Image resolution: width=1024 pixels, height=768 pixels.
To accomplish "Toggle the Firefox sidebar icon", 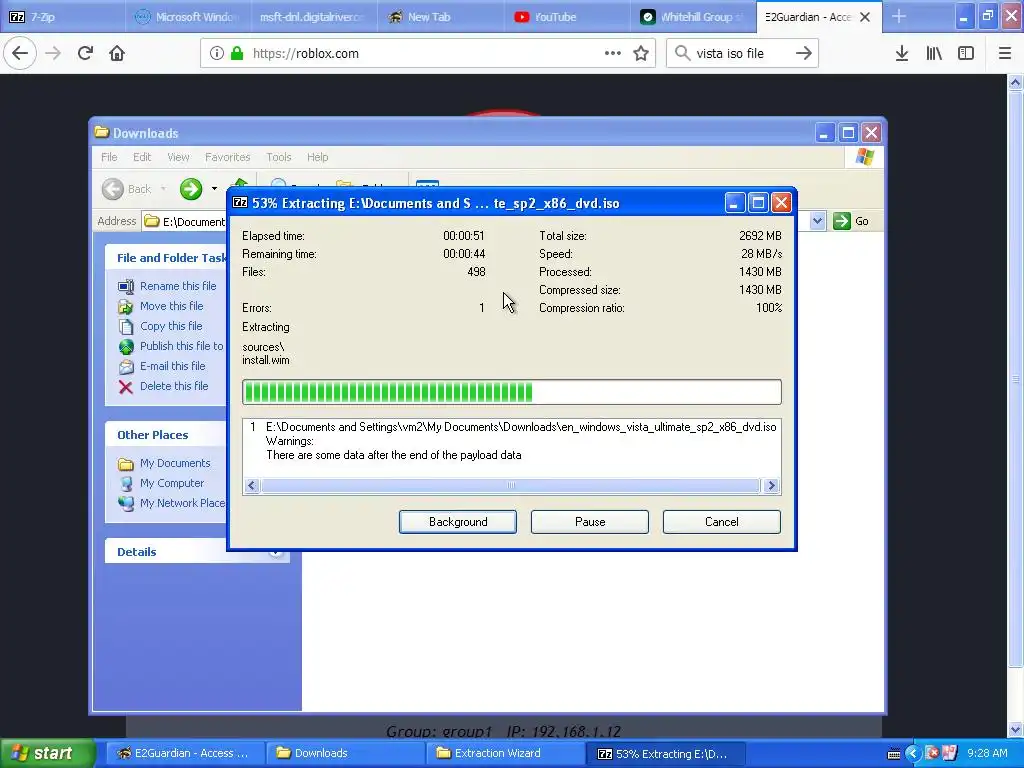I will 966,53.
